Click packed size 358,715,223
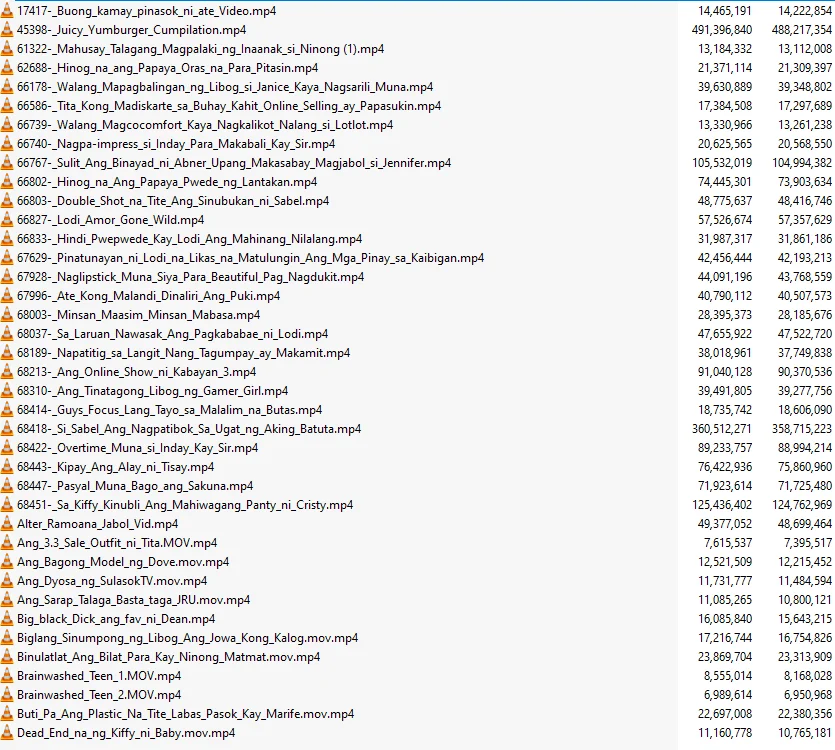The image size is (835, 750). [802, 429]
